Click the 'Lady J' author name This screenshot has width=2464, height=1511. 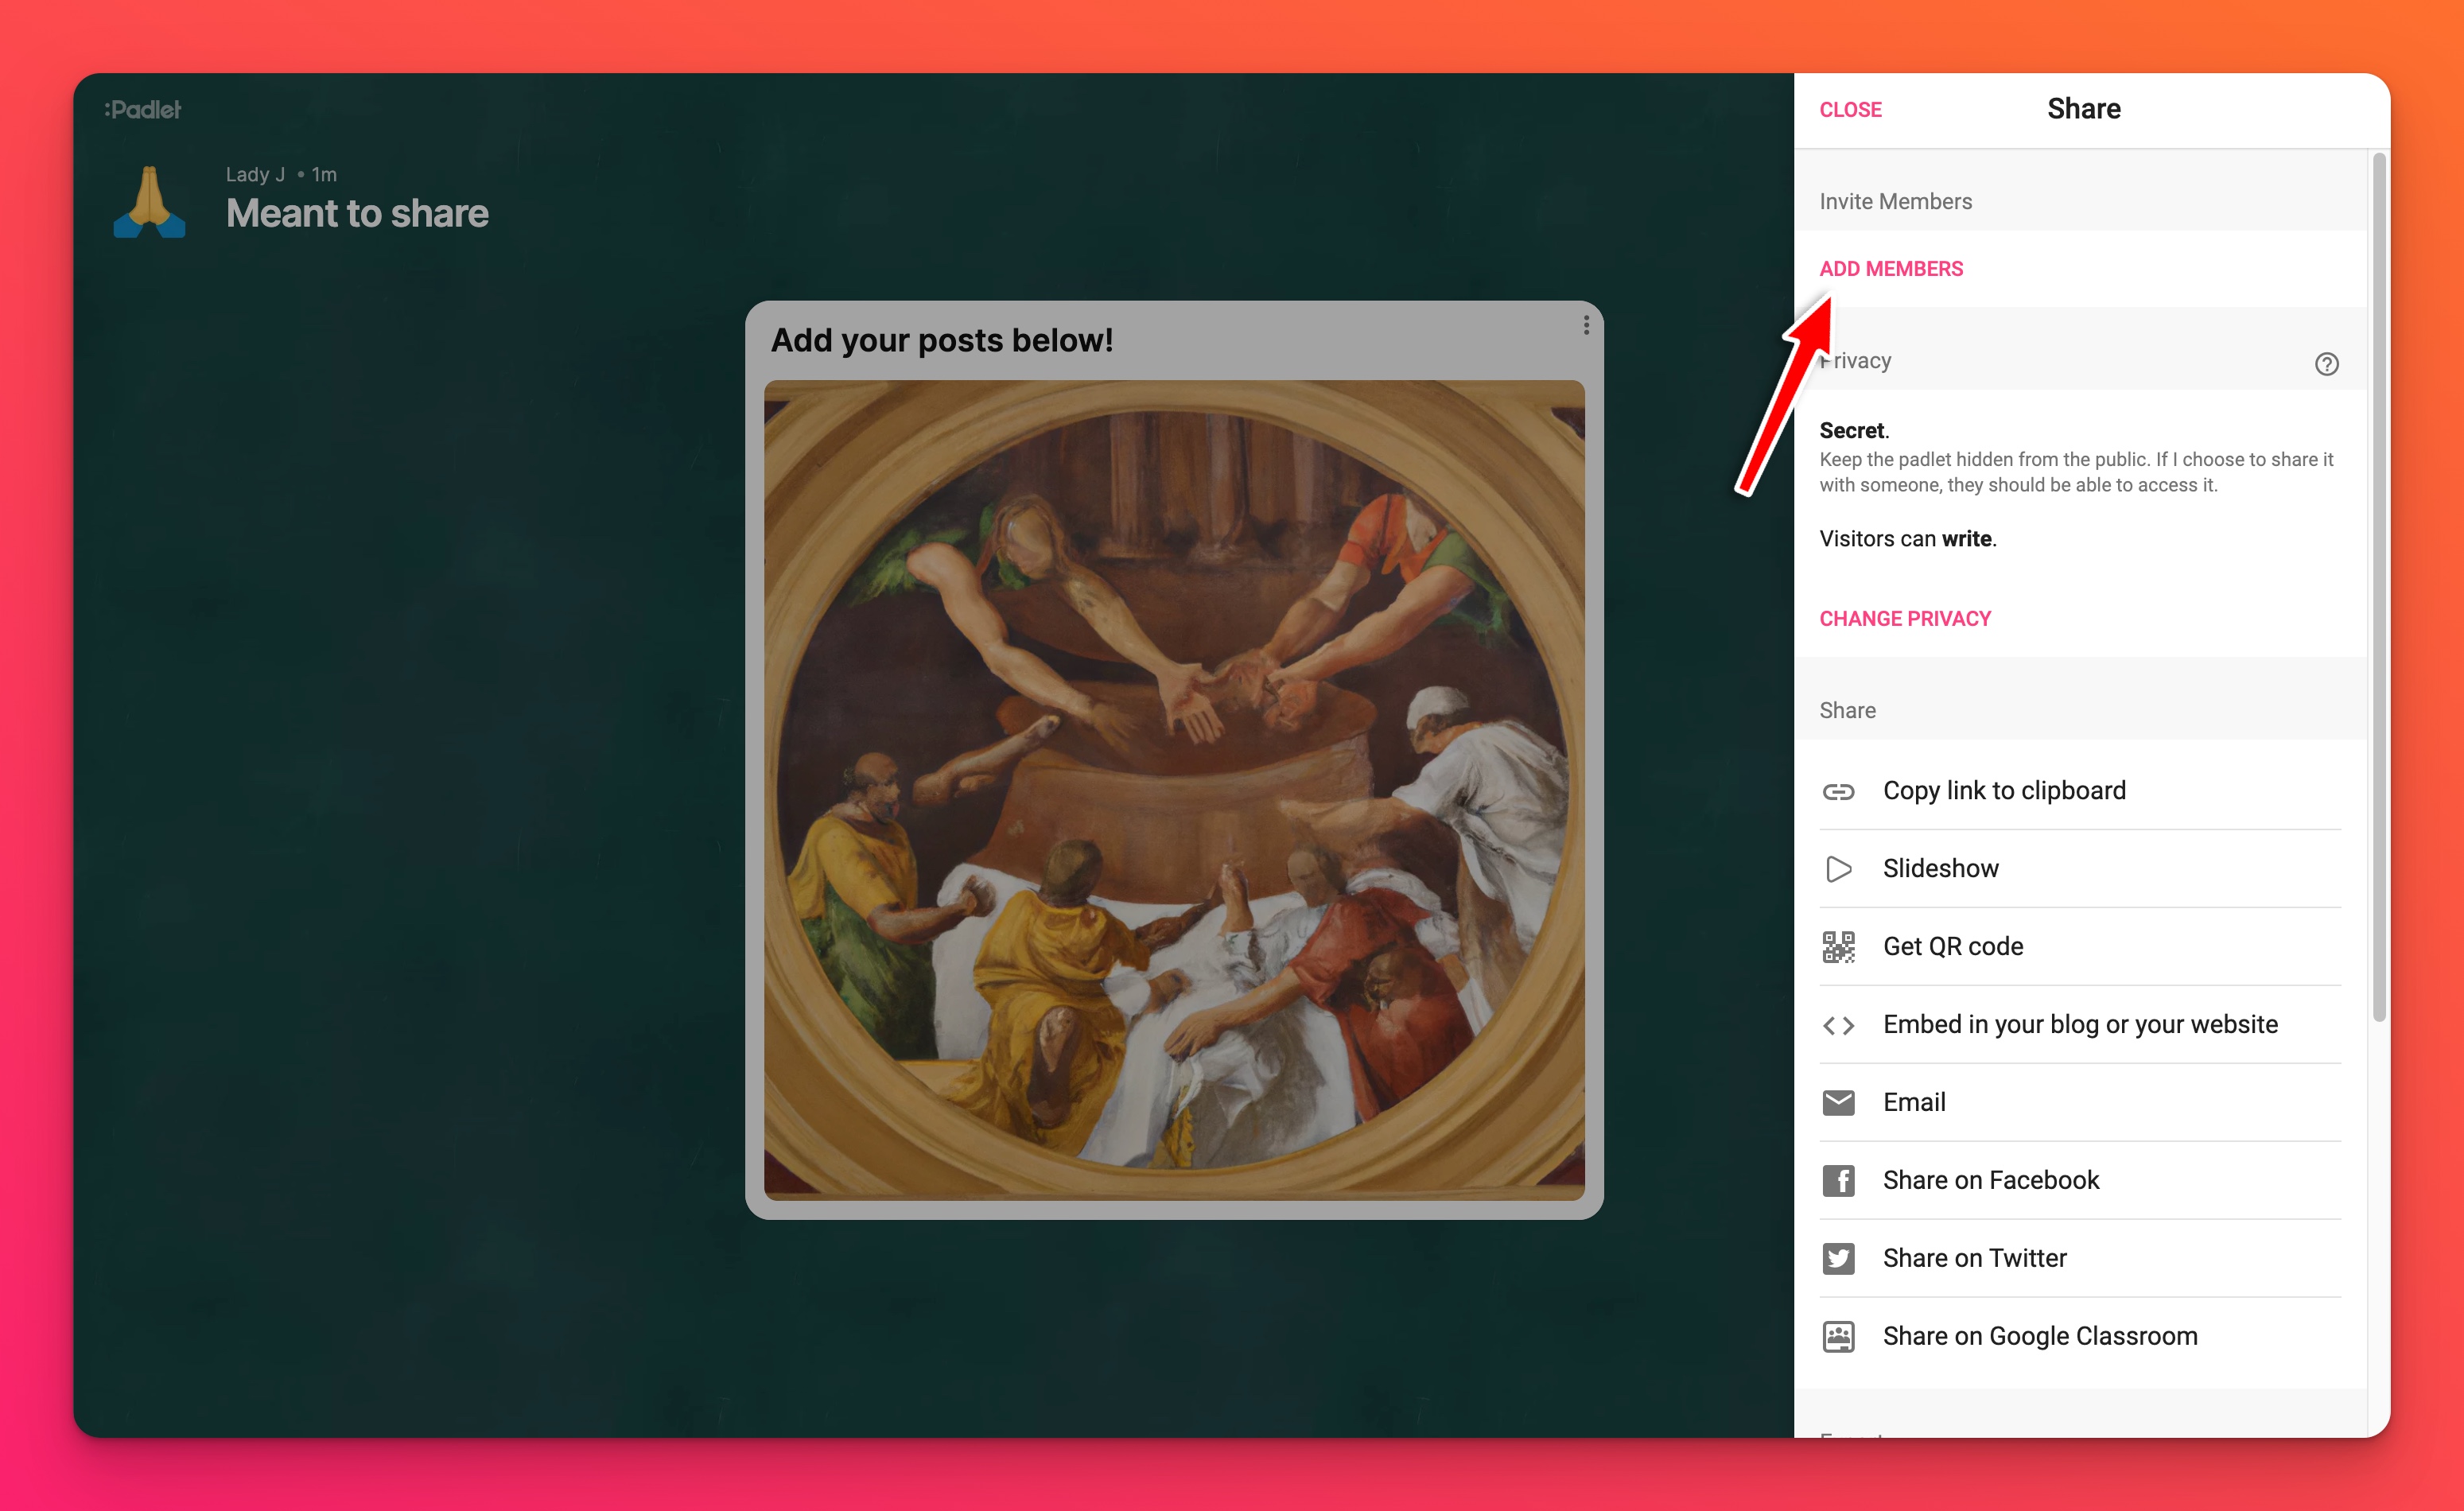[255, 174]
